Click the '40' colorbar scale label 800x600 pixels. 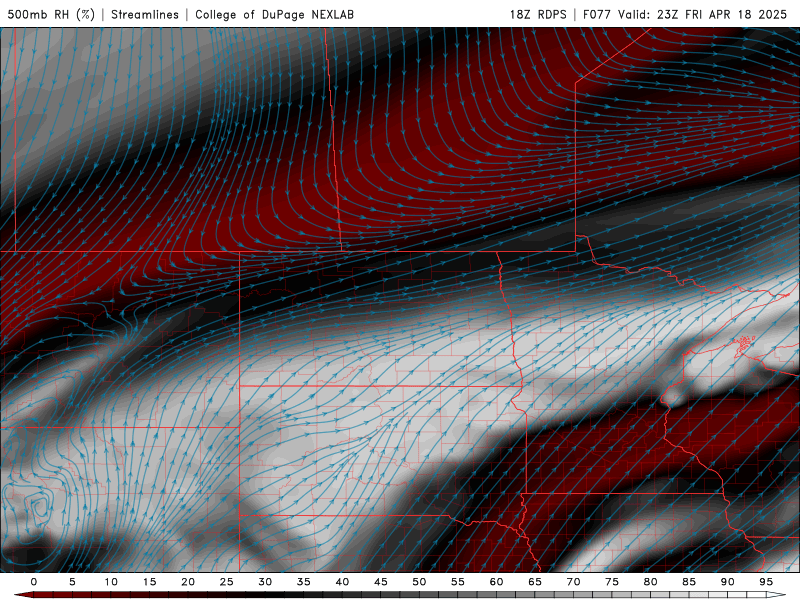pos(342,582)
